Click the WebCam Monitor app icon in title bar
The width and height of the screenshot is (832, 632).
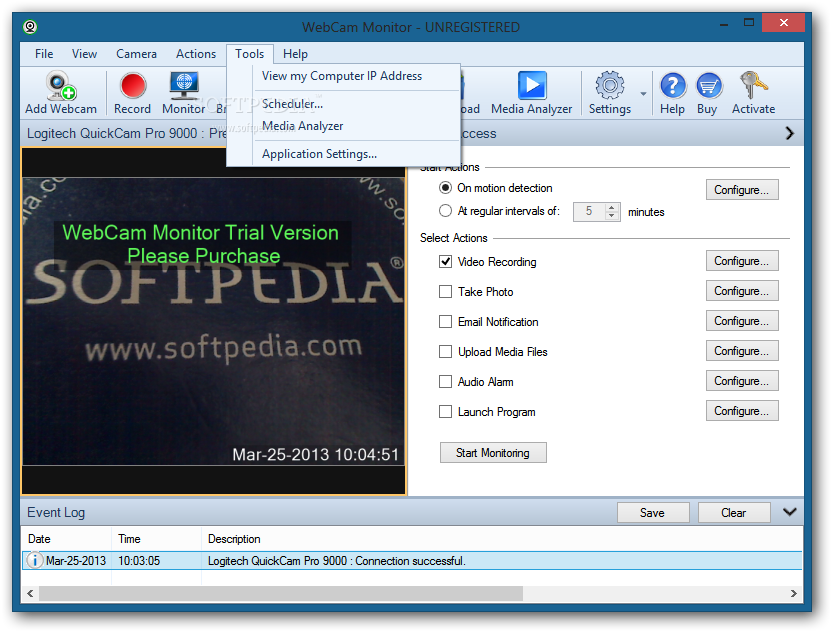pos(30,27)
